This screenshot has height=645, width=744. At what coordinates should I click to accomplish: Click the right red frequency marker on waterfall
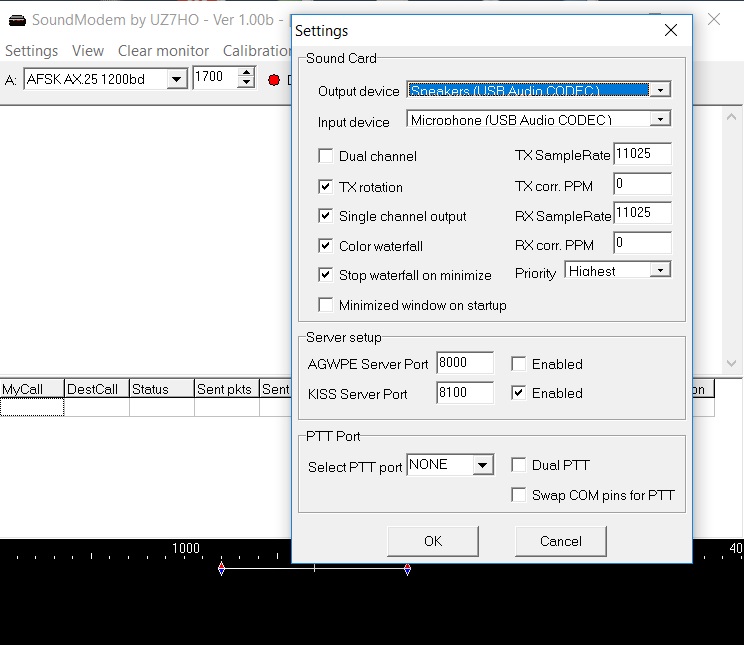407,569
